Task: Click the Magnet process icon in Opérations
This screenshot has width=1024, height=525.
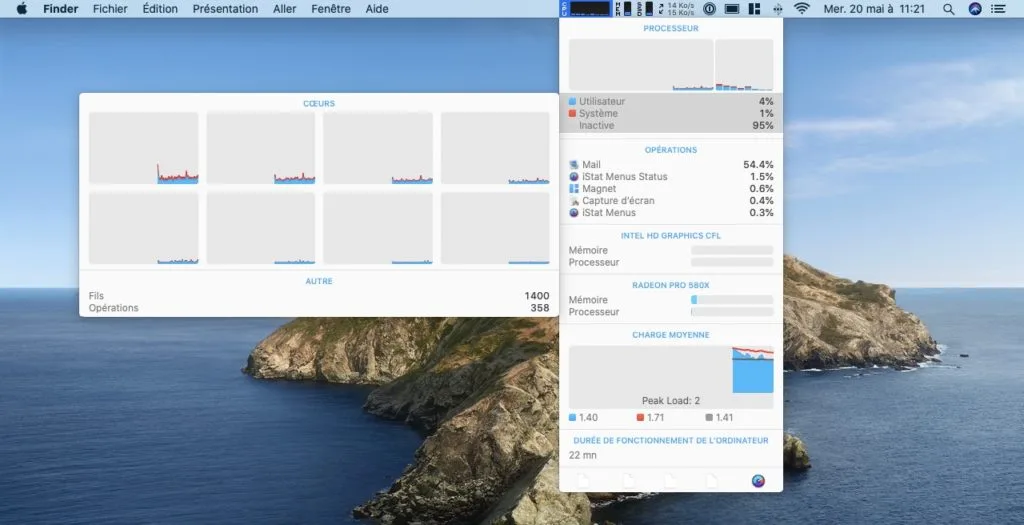Action: point(573,188)
